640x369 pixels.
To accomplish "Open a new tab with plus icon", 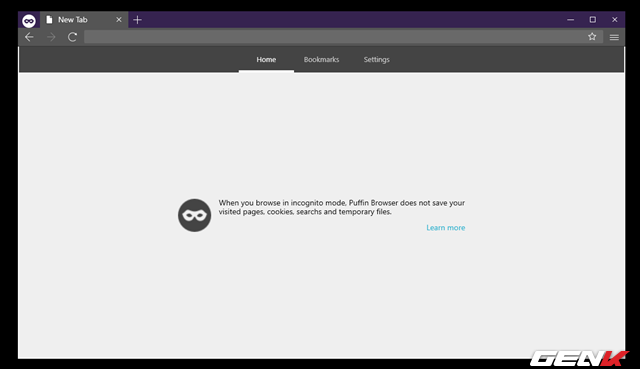I will [138, 20].
